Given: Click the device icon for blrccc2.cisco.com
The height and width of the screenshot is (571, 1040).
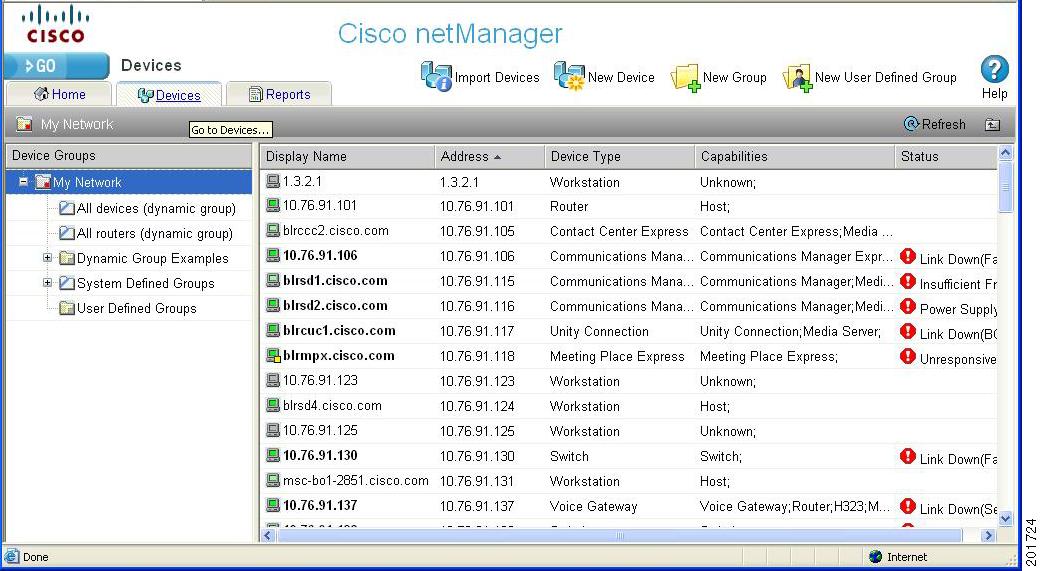Looking at the screenshot, I should (273, 231).
